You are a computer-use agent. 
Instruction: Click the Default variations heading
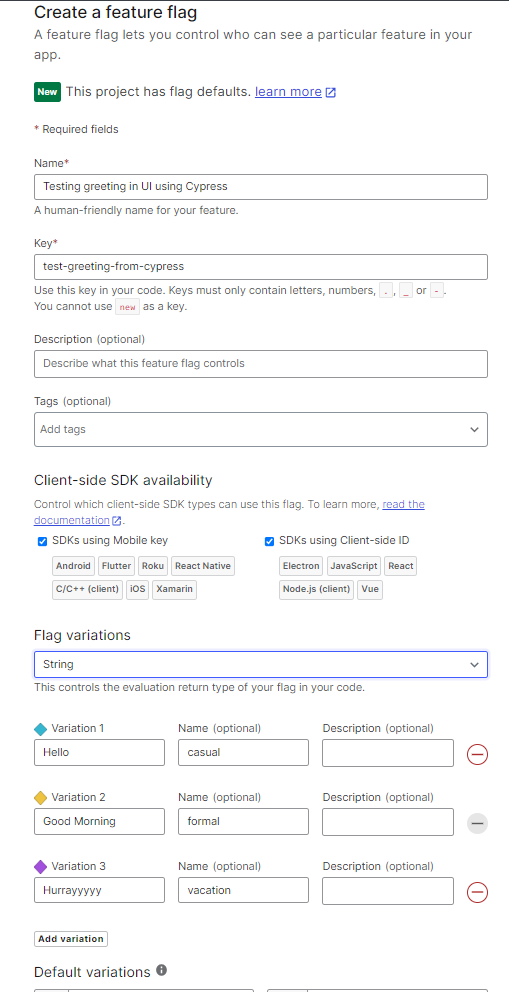tap(92, 972)
